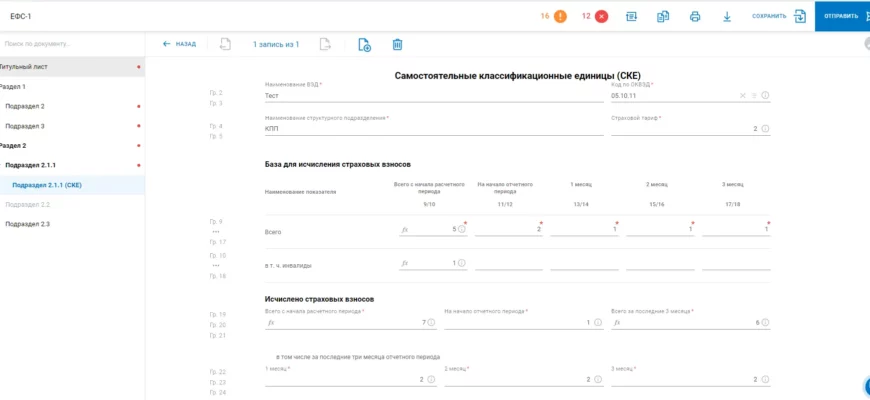Image resolution: width=870 pixels, height=400 pixels.
Task: Open Подраздел 3 in sidebar
Action: click(x=72, y=126)
